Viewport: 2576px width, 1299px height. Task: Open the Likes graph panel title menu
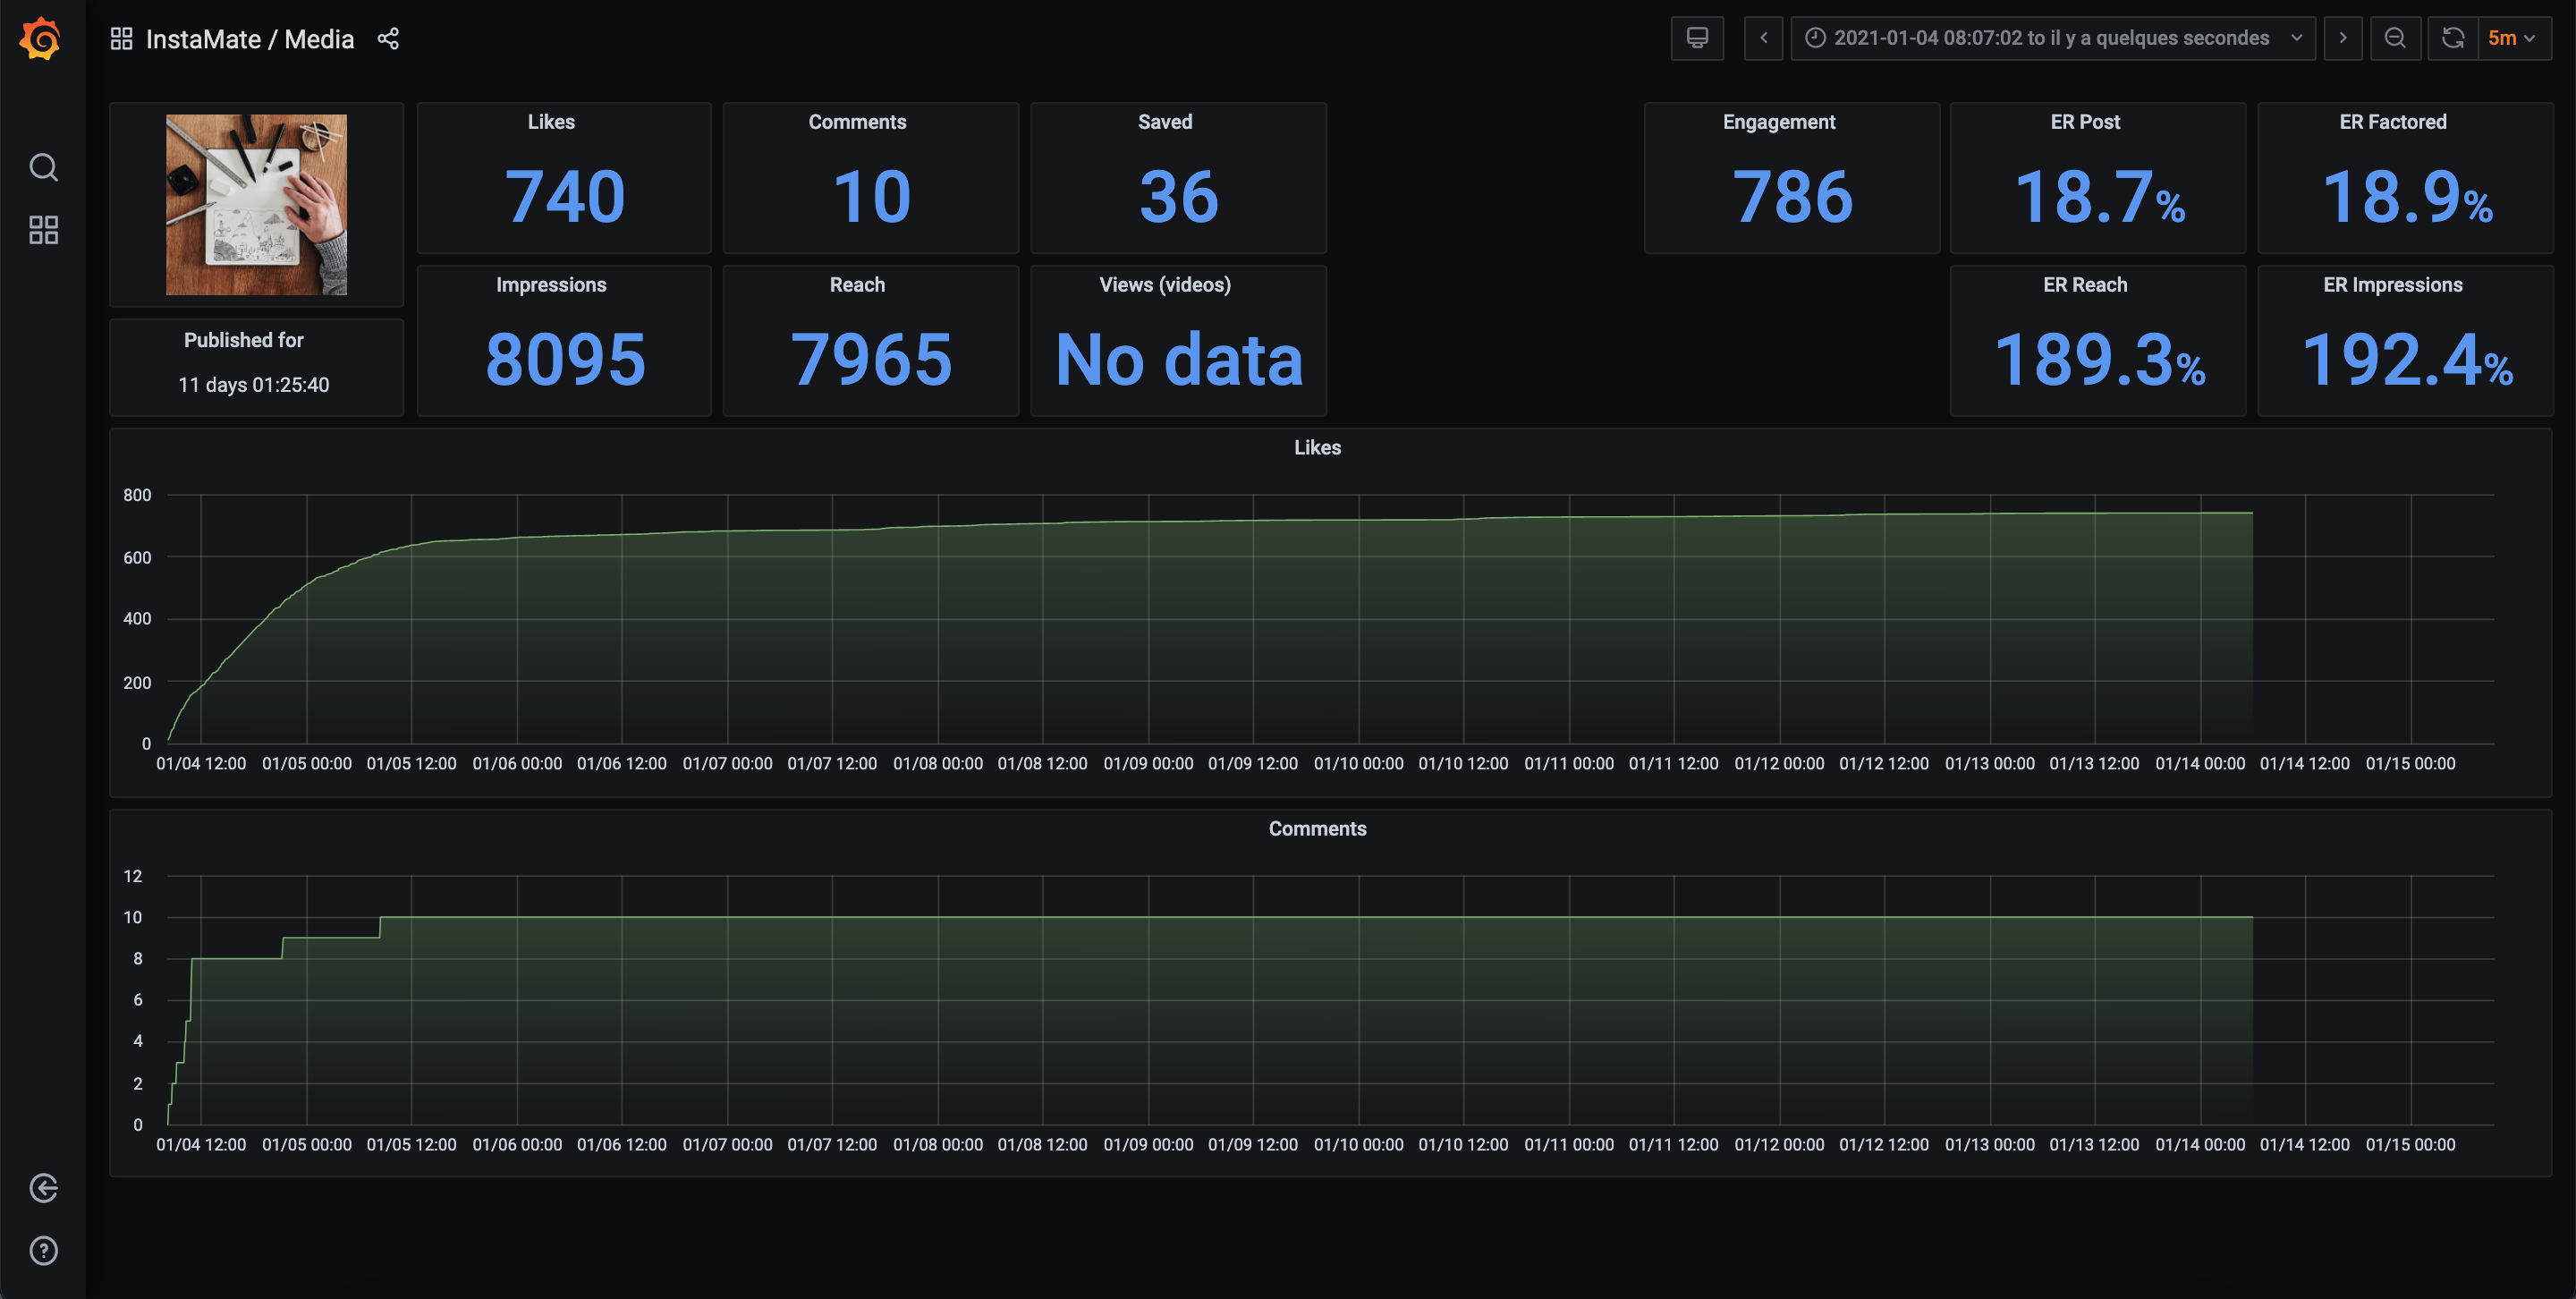coord(1317,448)
